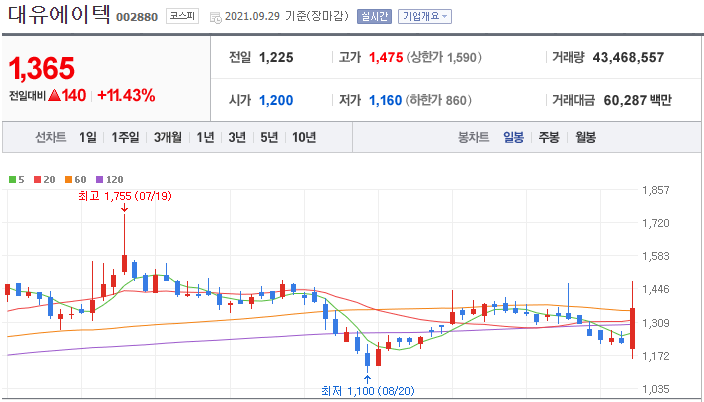Click the +11.43% change rate
The image size is (704, 402).
[x=126, y=95]
